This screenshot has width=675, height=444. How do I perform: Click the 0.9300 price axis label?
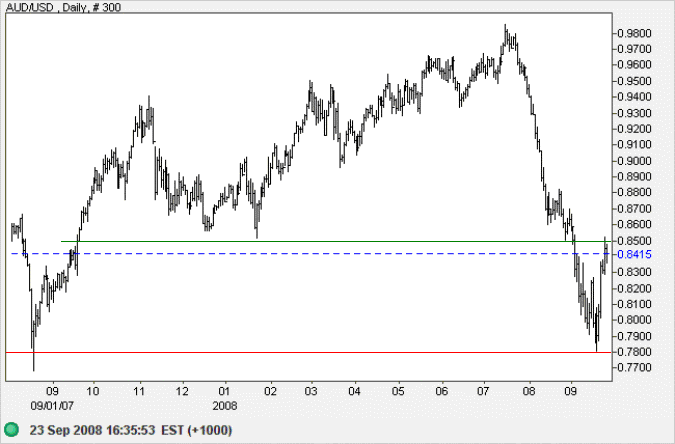(x=634, y=113)
